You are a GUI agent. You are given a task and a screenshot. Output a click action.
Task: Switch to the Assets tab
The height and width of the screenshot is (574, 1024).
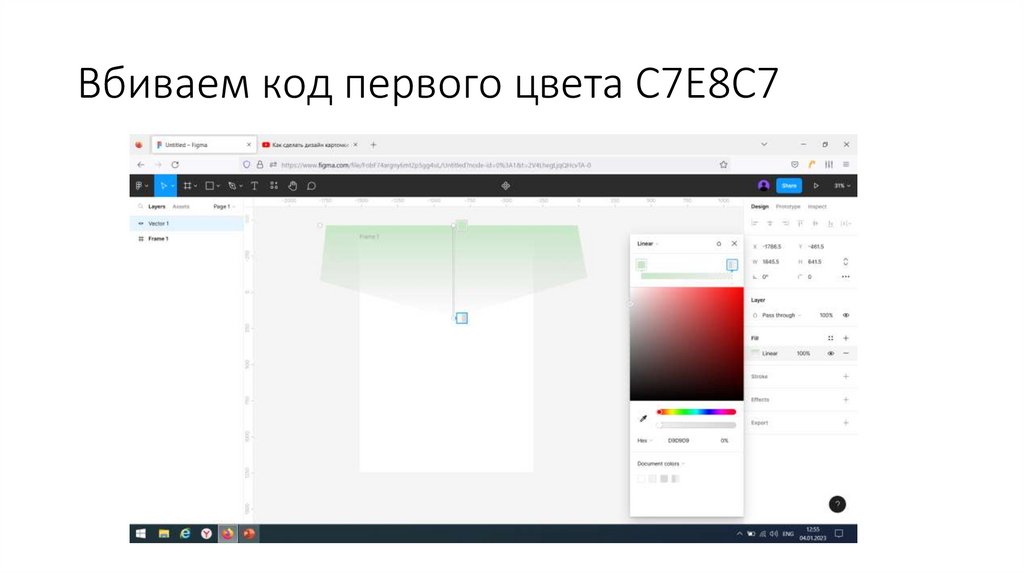coord(181,206)
